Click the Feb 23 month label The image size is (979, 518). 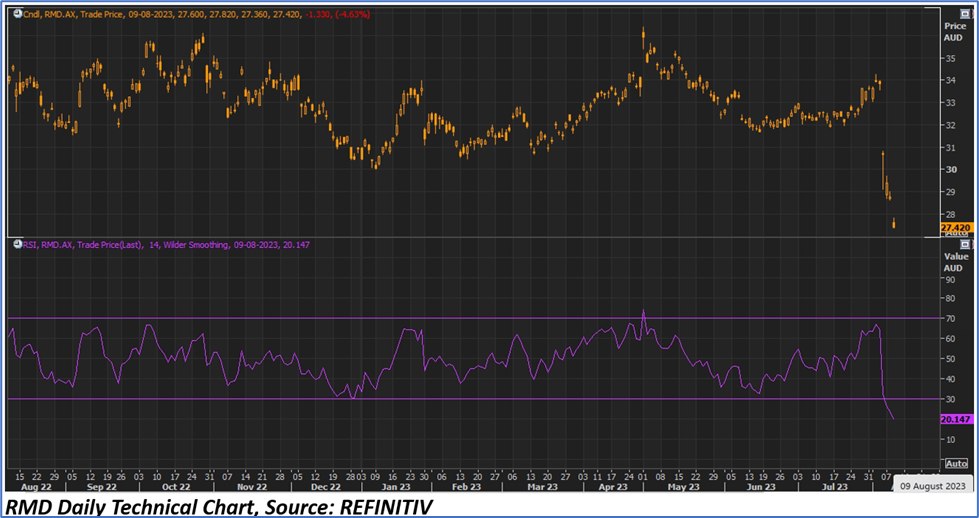click(467, 487)
